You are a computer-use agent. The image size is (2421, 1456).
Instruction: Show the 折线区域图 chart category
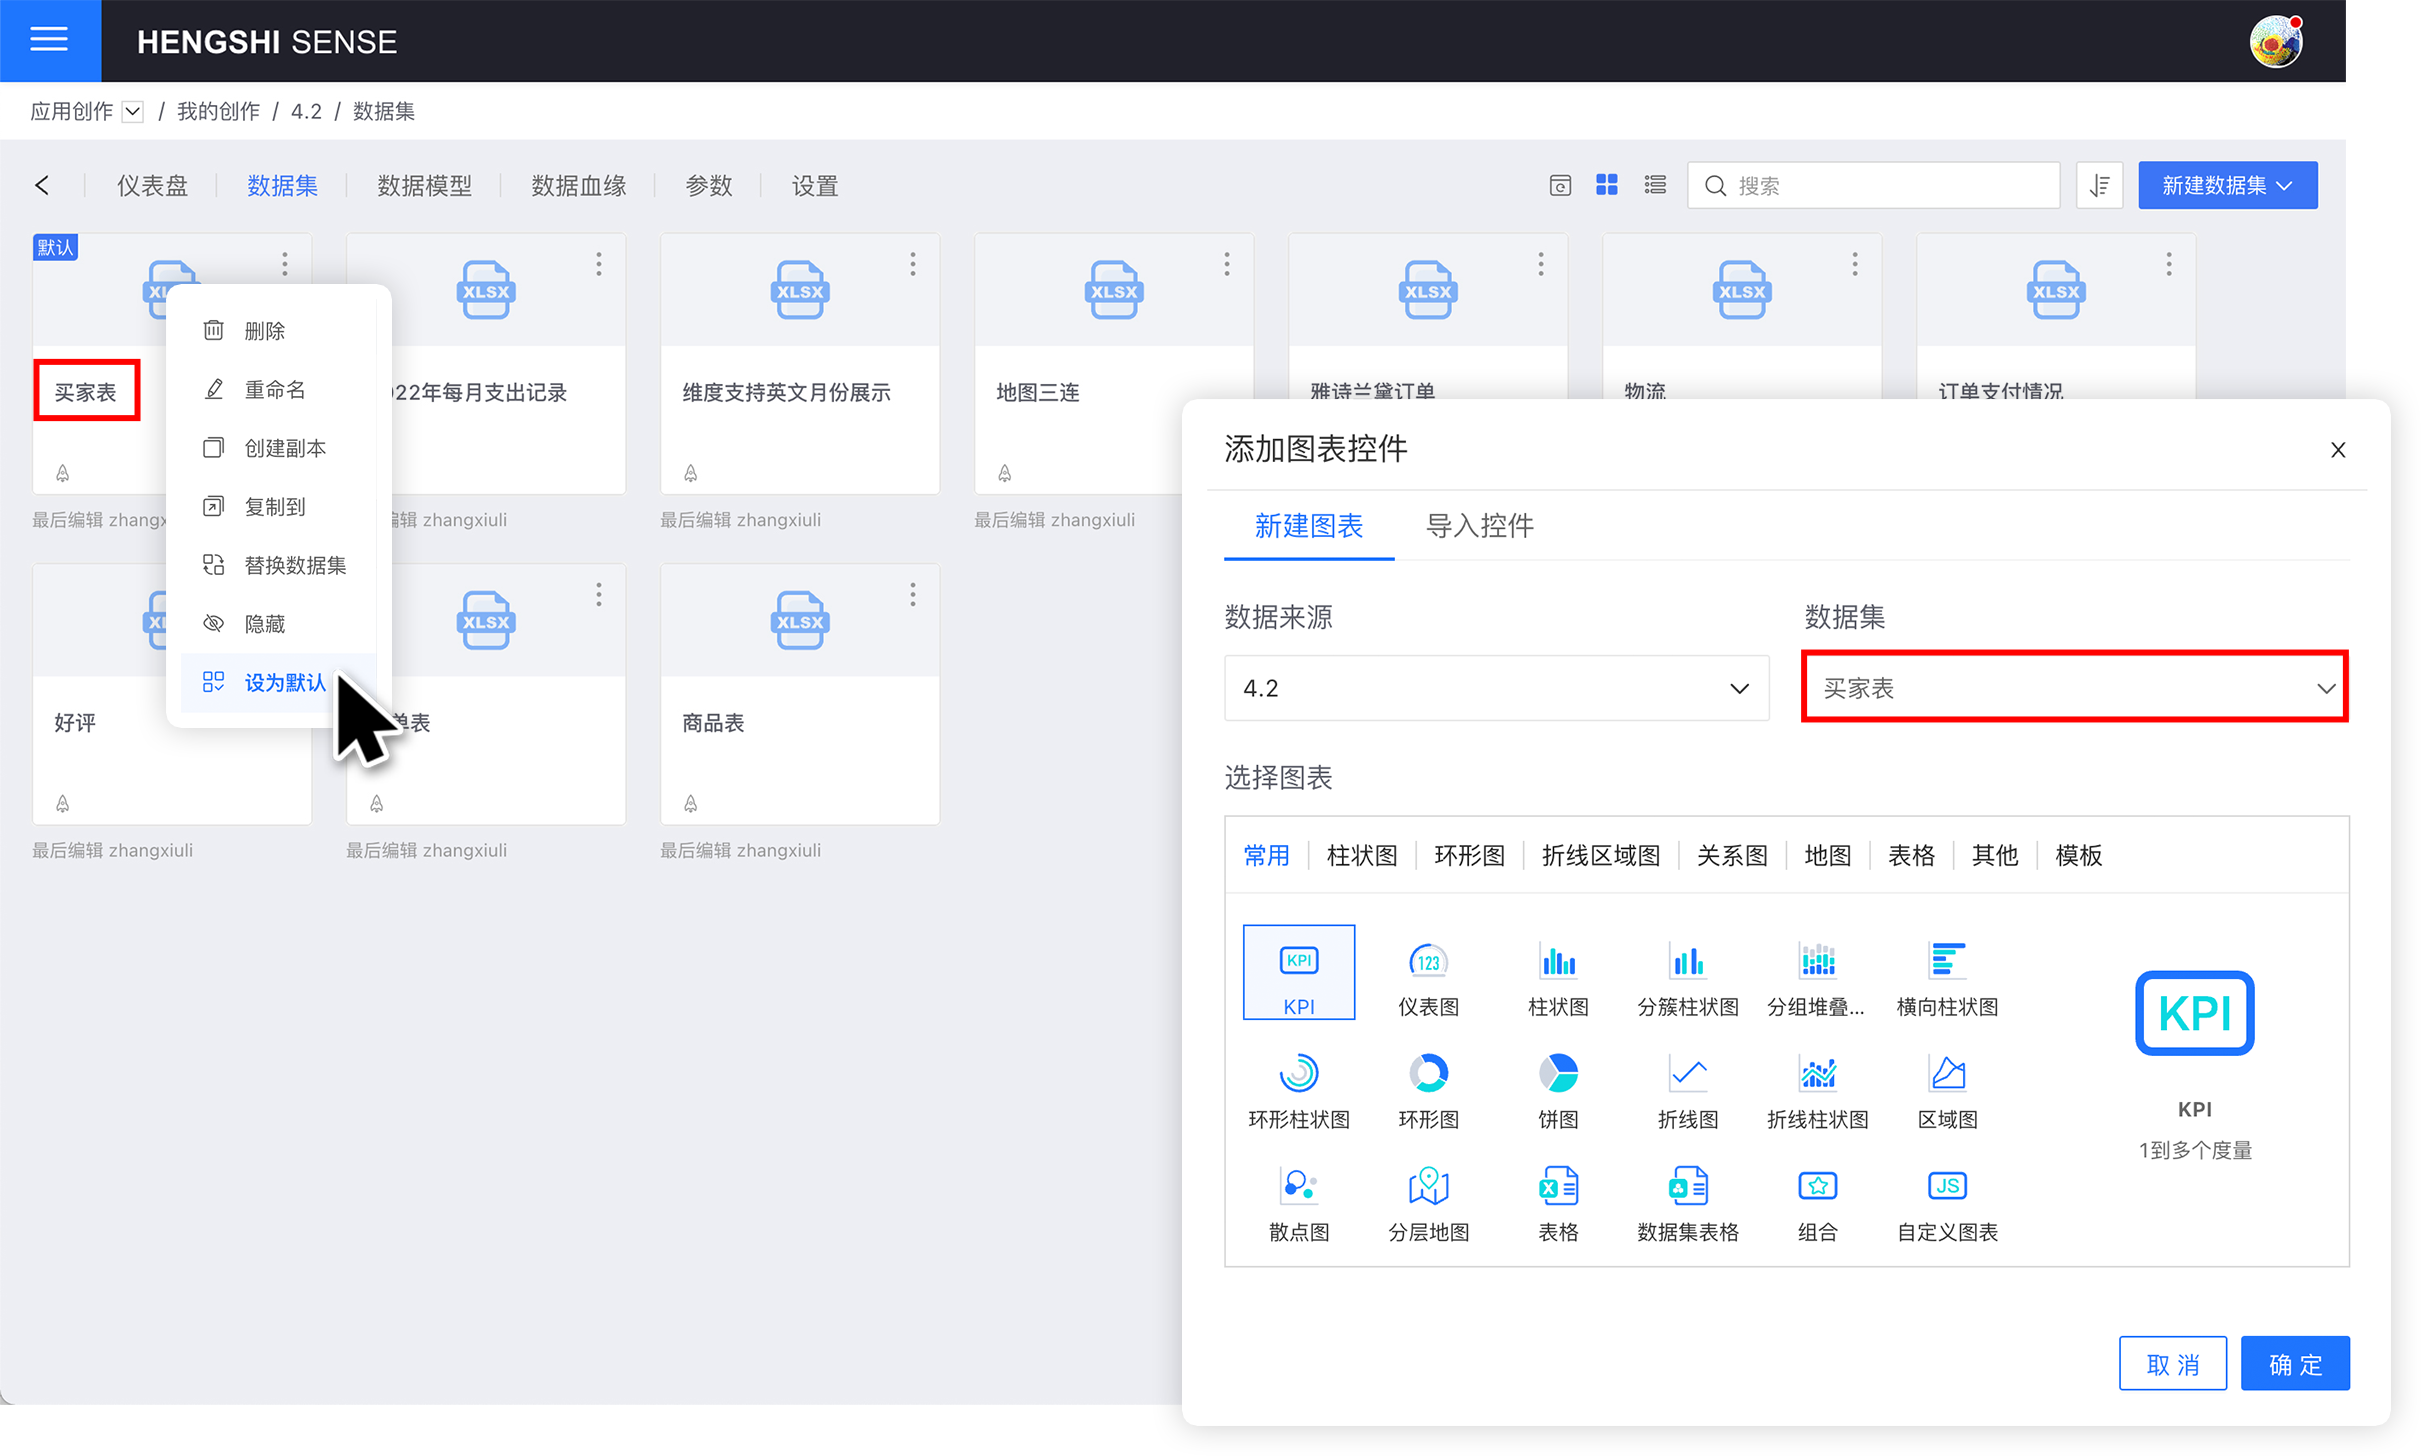1600,855
